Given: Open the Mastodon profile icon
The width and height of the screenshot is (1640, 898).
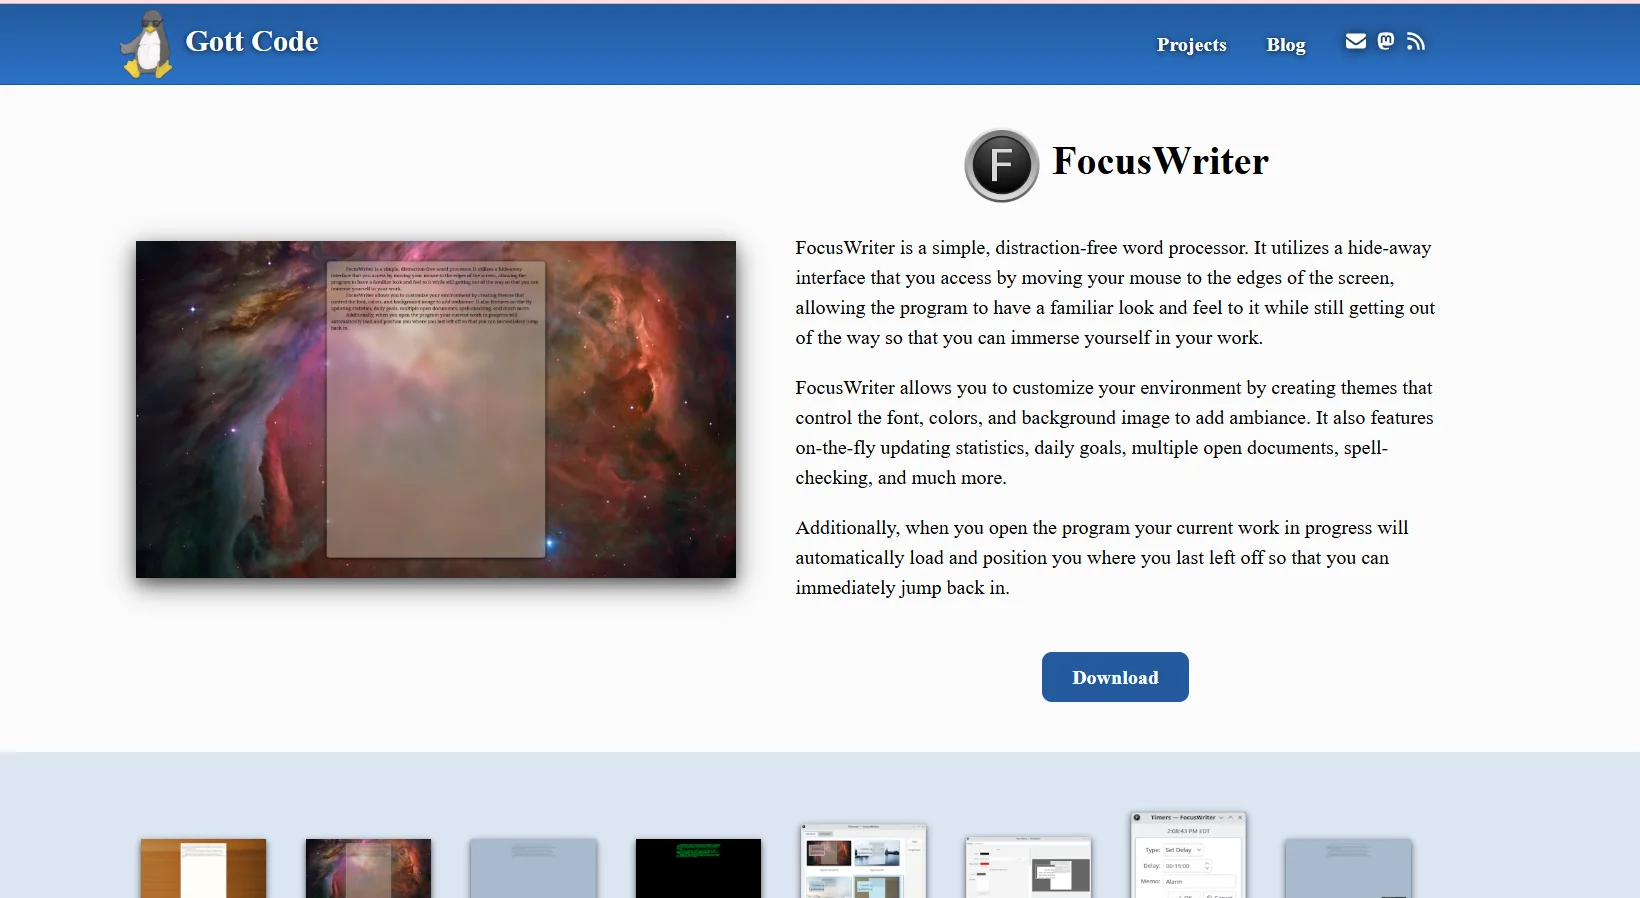Looking at the screenshot, I should click(x=1386, y=41).
